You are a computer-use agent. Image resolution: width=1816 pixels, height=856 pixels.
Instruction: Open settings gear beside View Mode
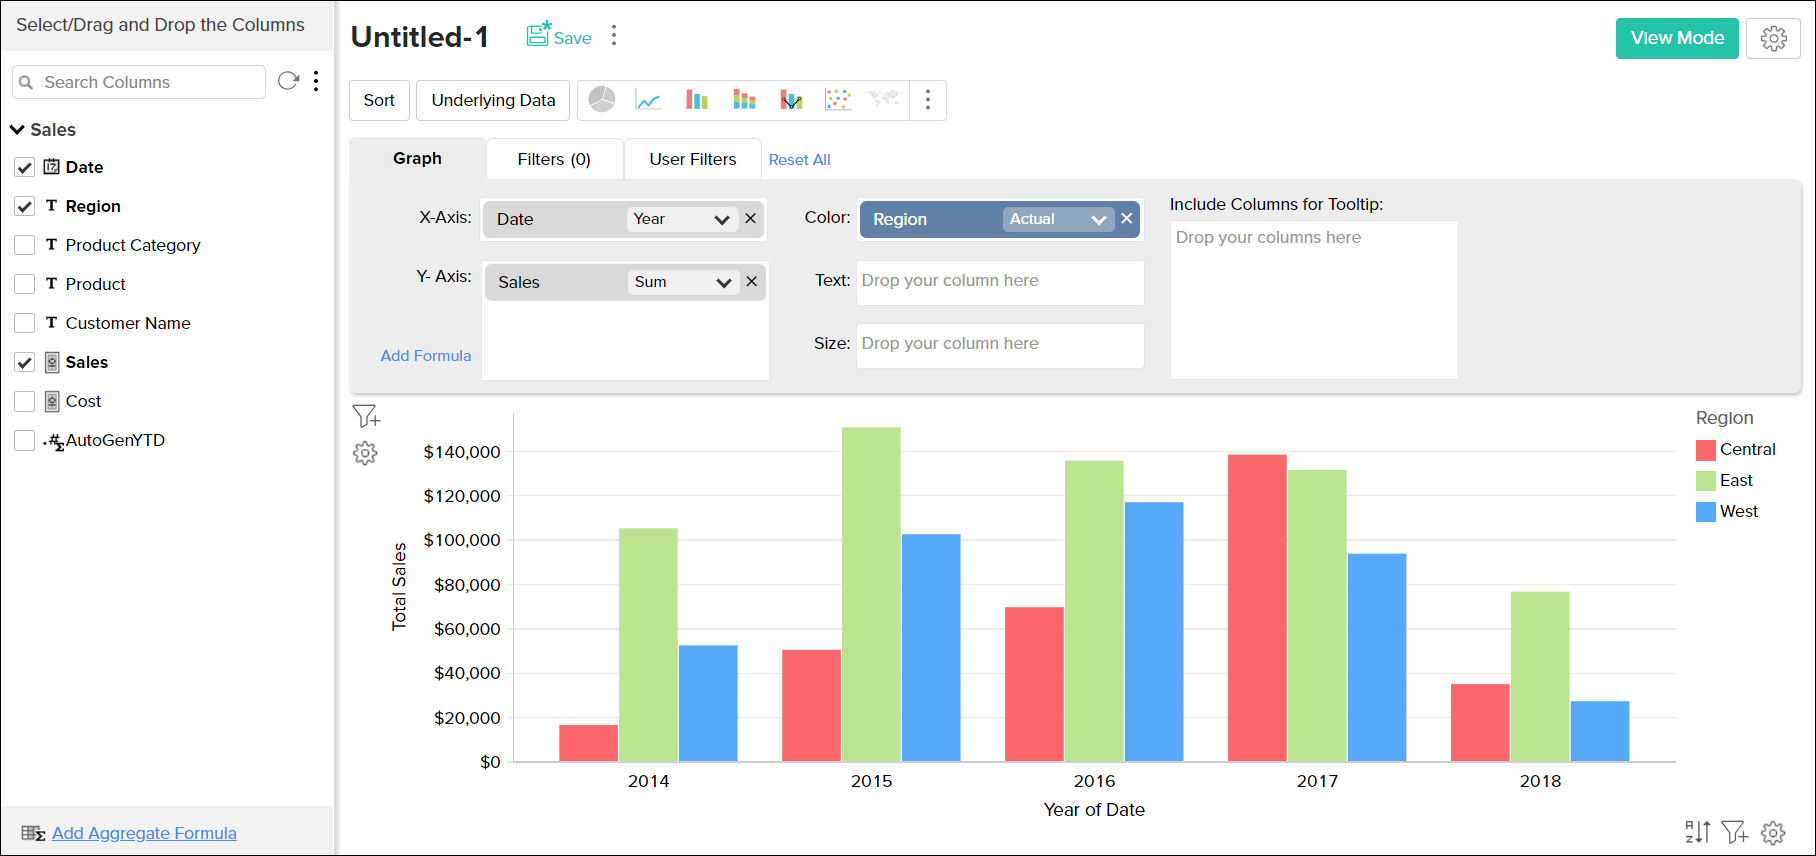[x=1773, y=38]
